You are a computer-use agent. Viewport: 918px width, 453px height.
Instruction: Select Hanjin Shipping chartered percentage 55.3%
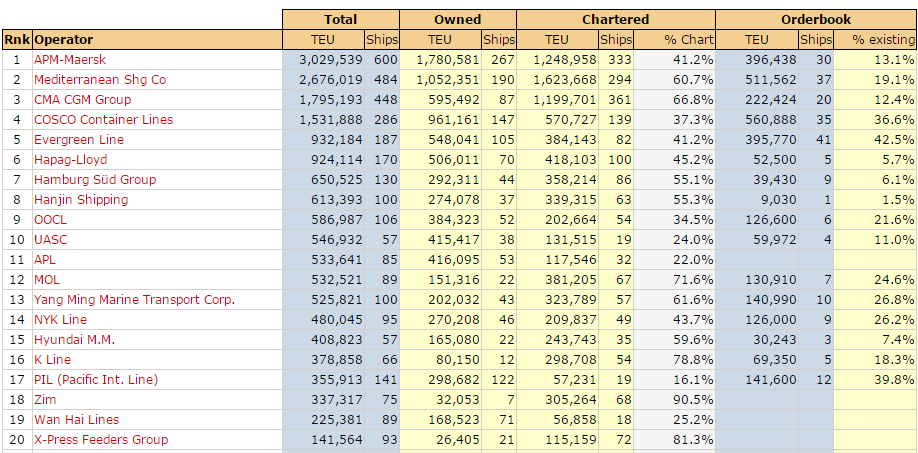[693, 200]
